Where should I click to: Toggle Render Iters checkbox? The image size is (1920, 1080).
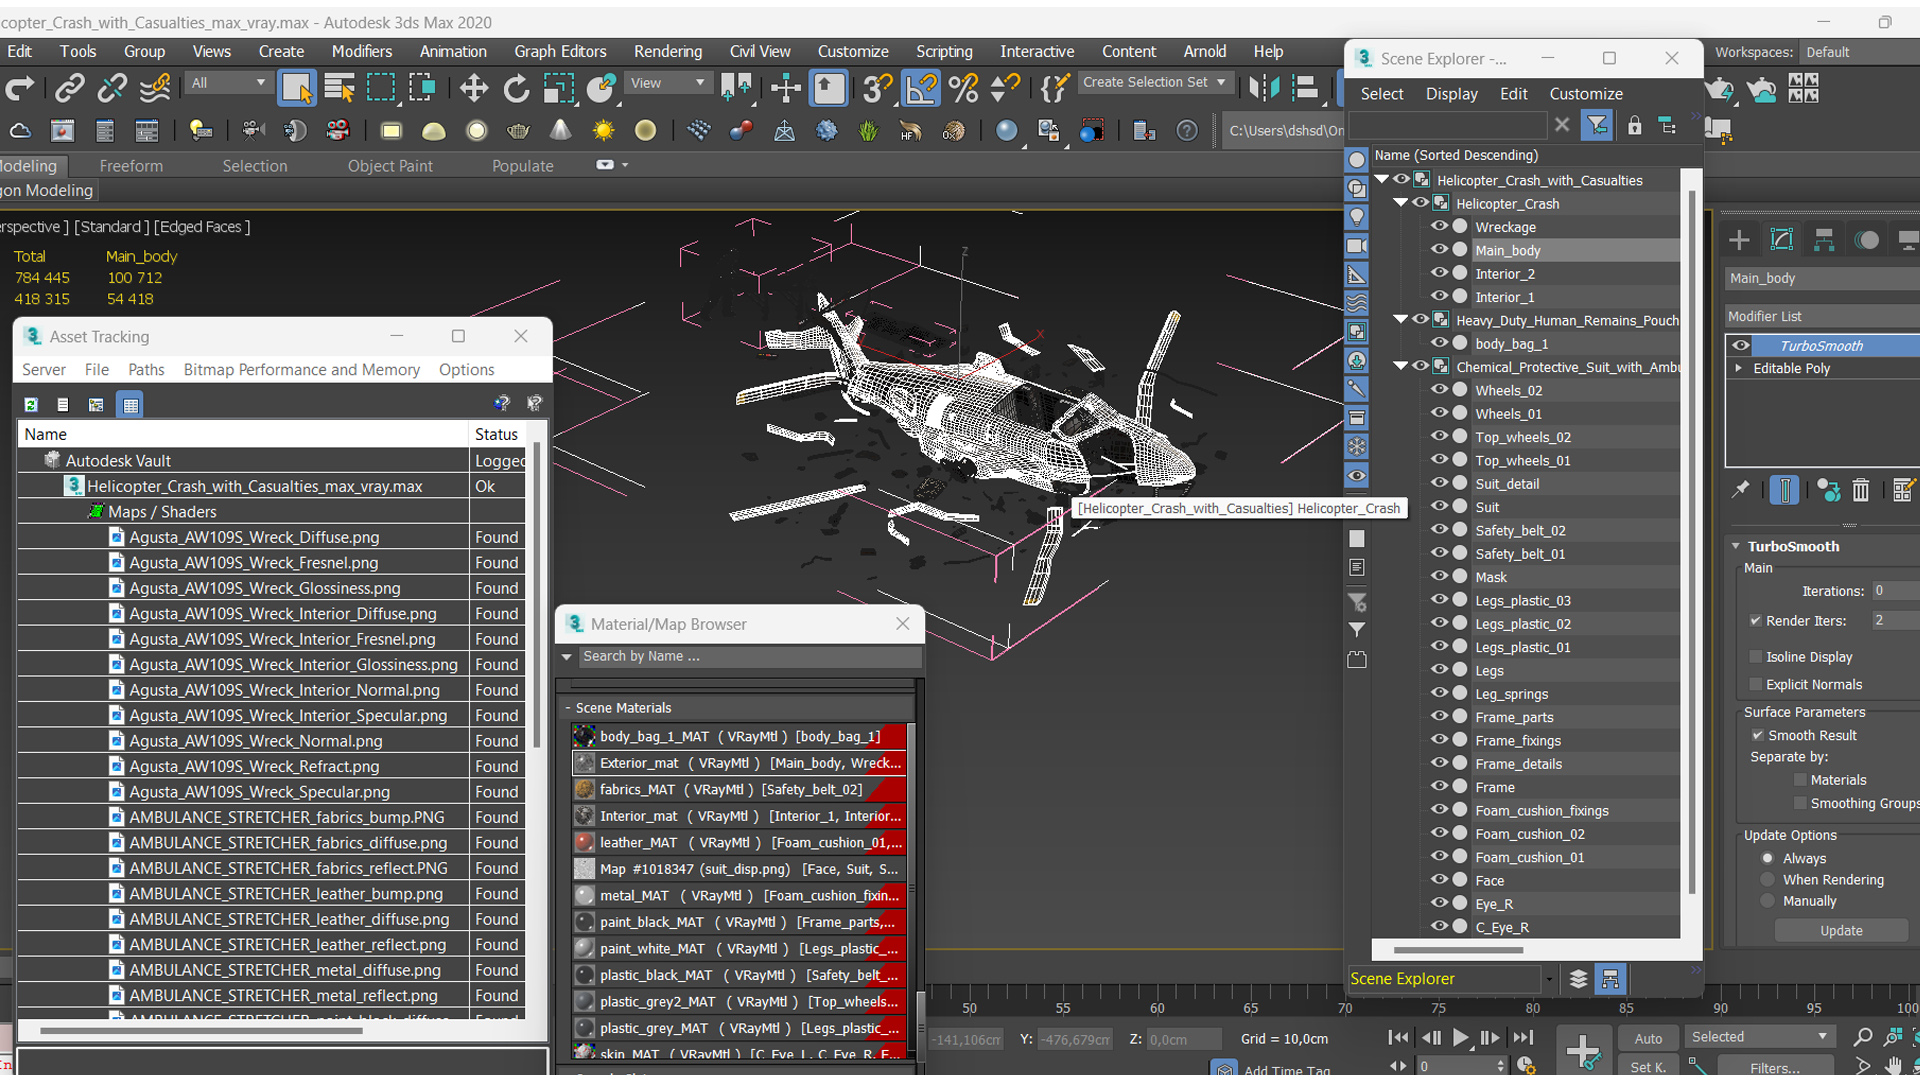click(1756, 621)
